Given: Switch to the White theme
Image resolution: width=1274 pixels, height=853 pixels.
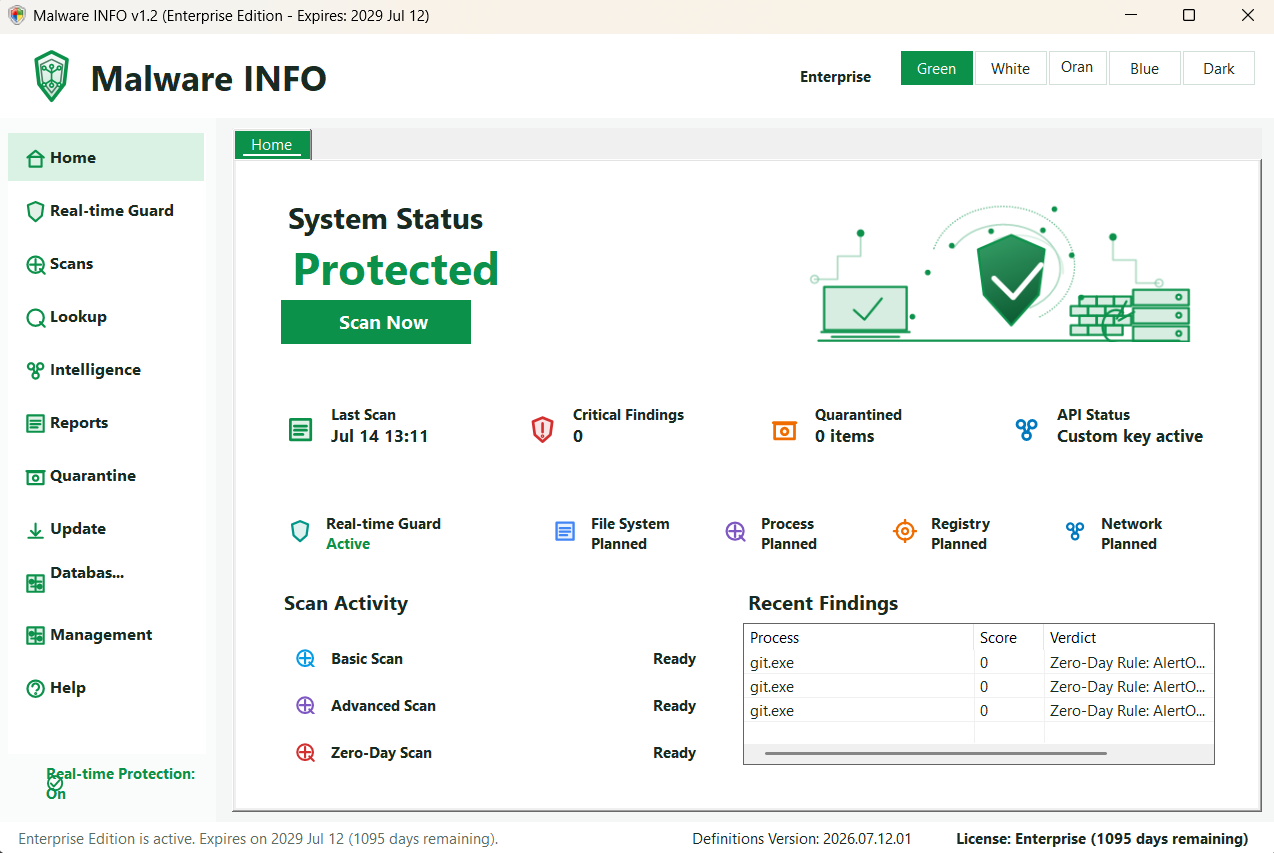Looking at the screenshot, I should [1011, 68].
